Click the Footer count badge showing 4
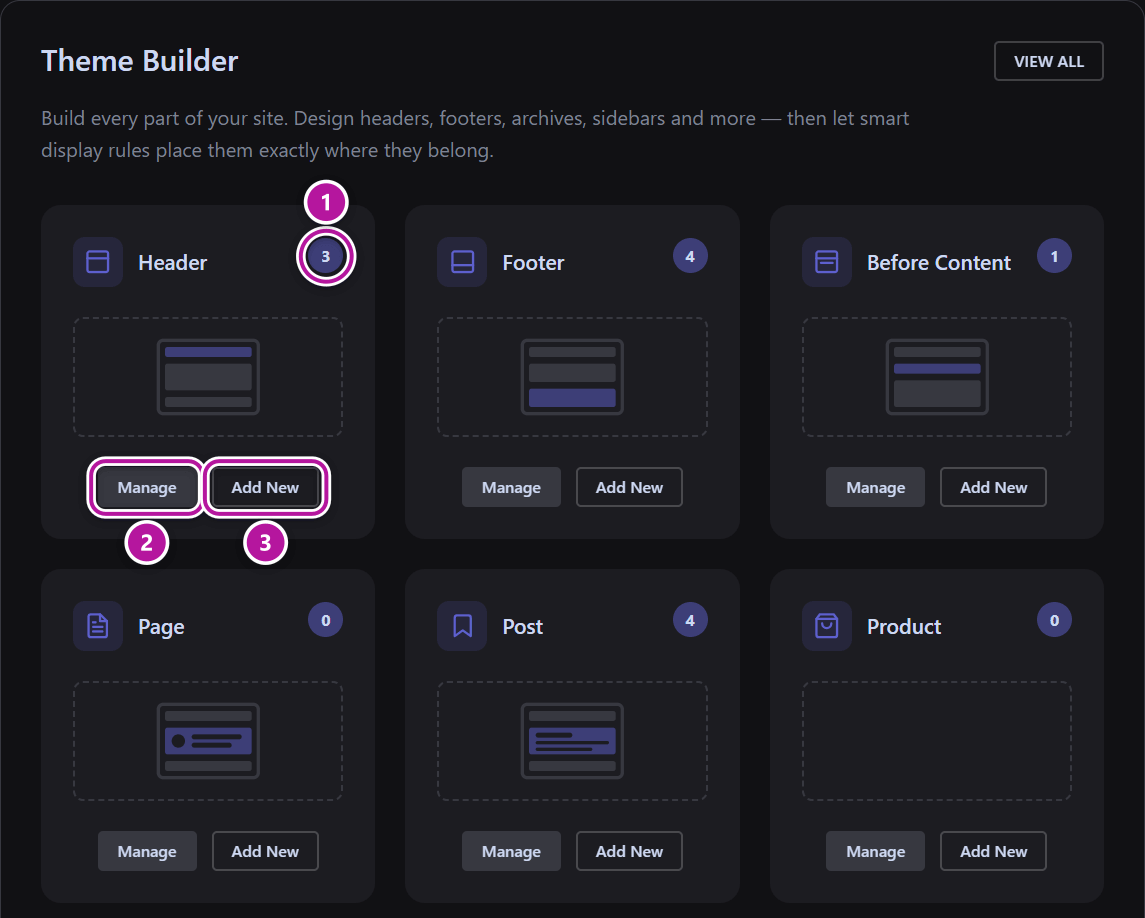The height and width of the screenshot is (918, 1145). (690, 256)
